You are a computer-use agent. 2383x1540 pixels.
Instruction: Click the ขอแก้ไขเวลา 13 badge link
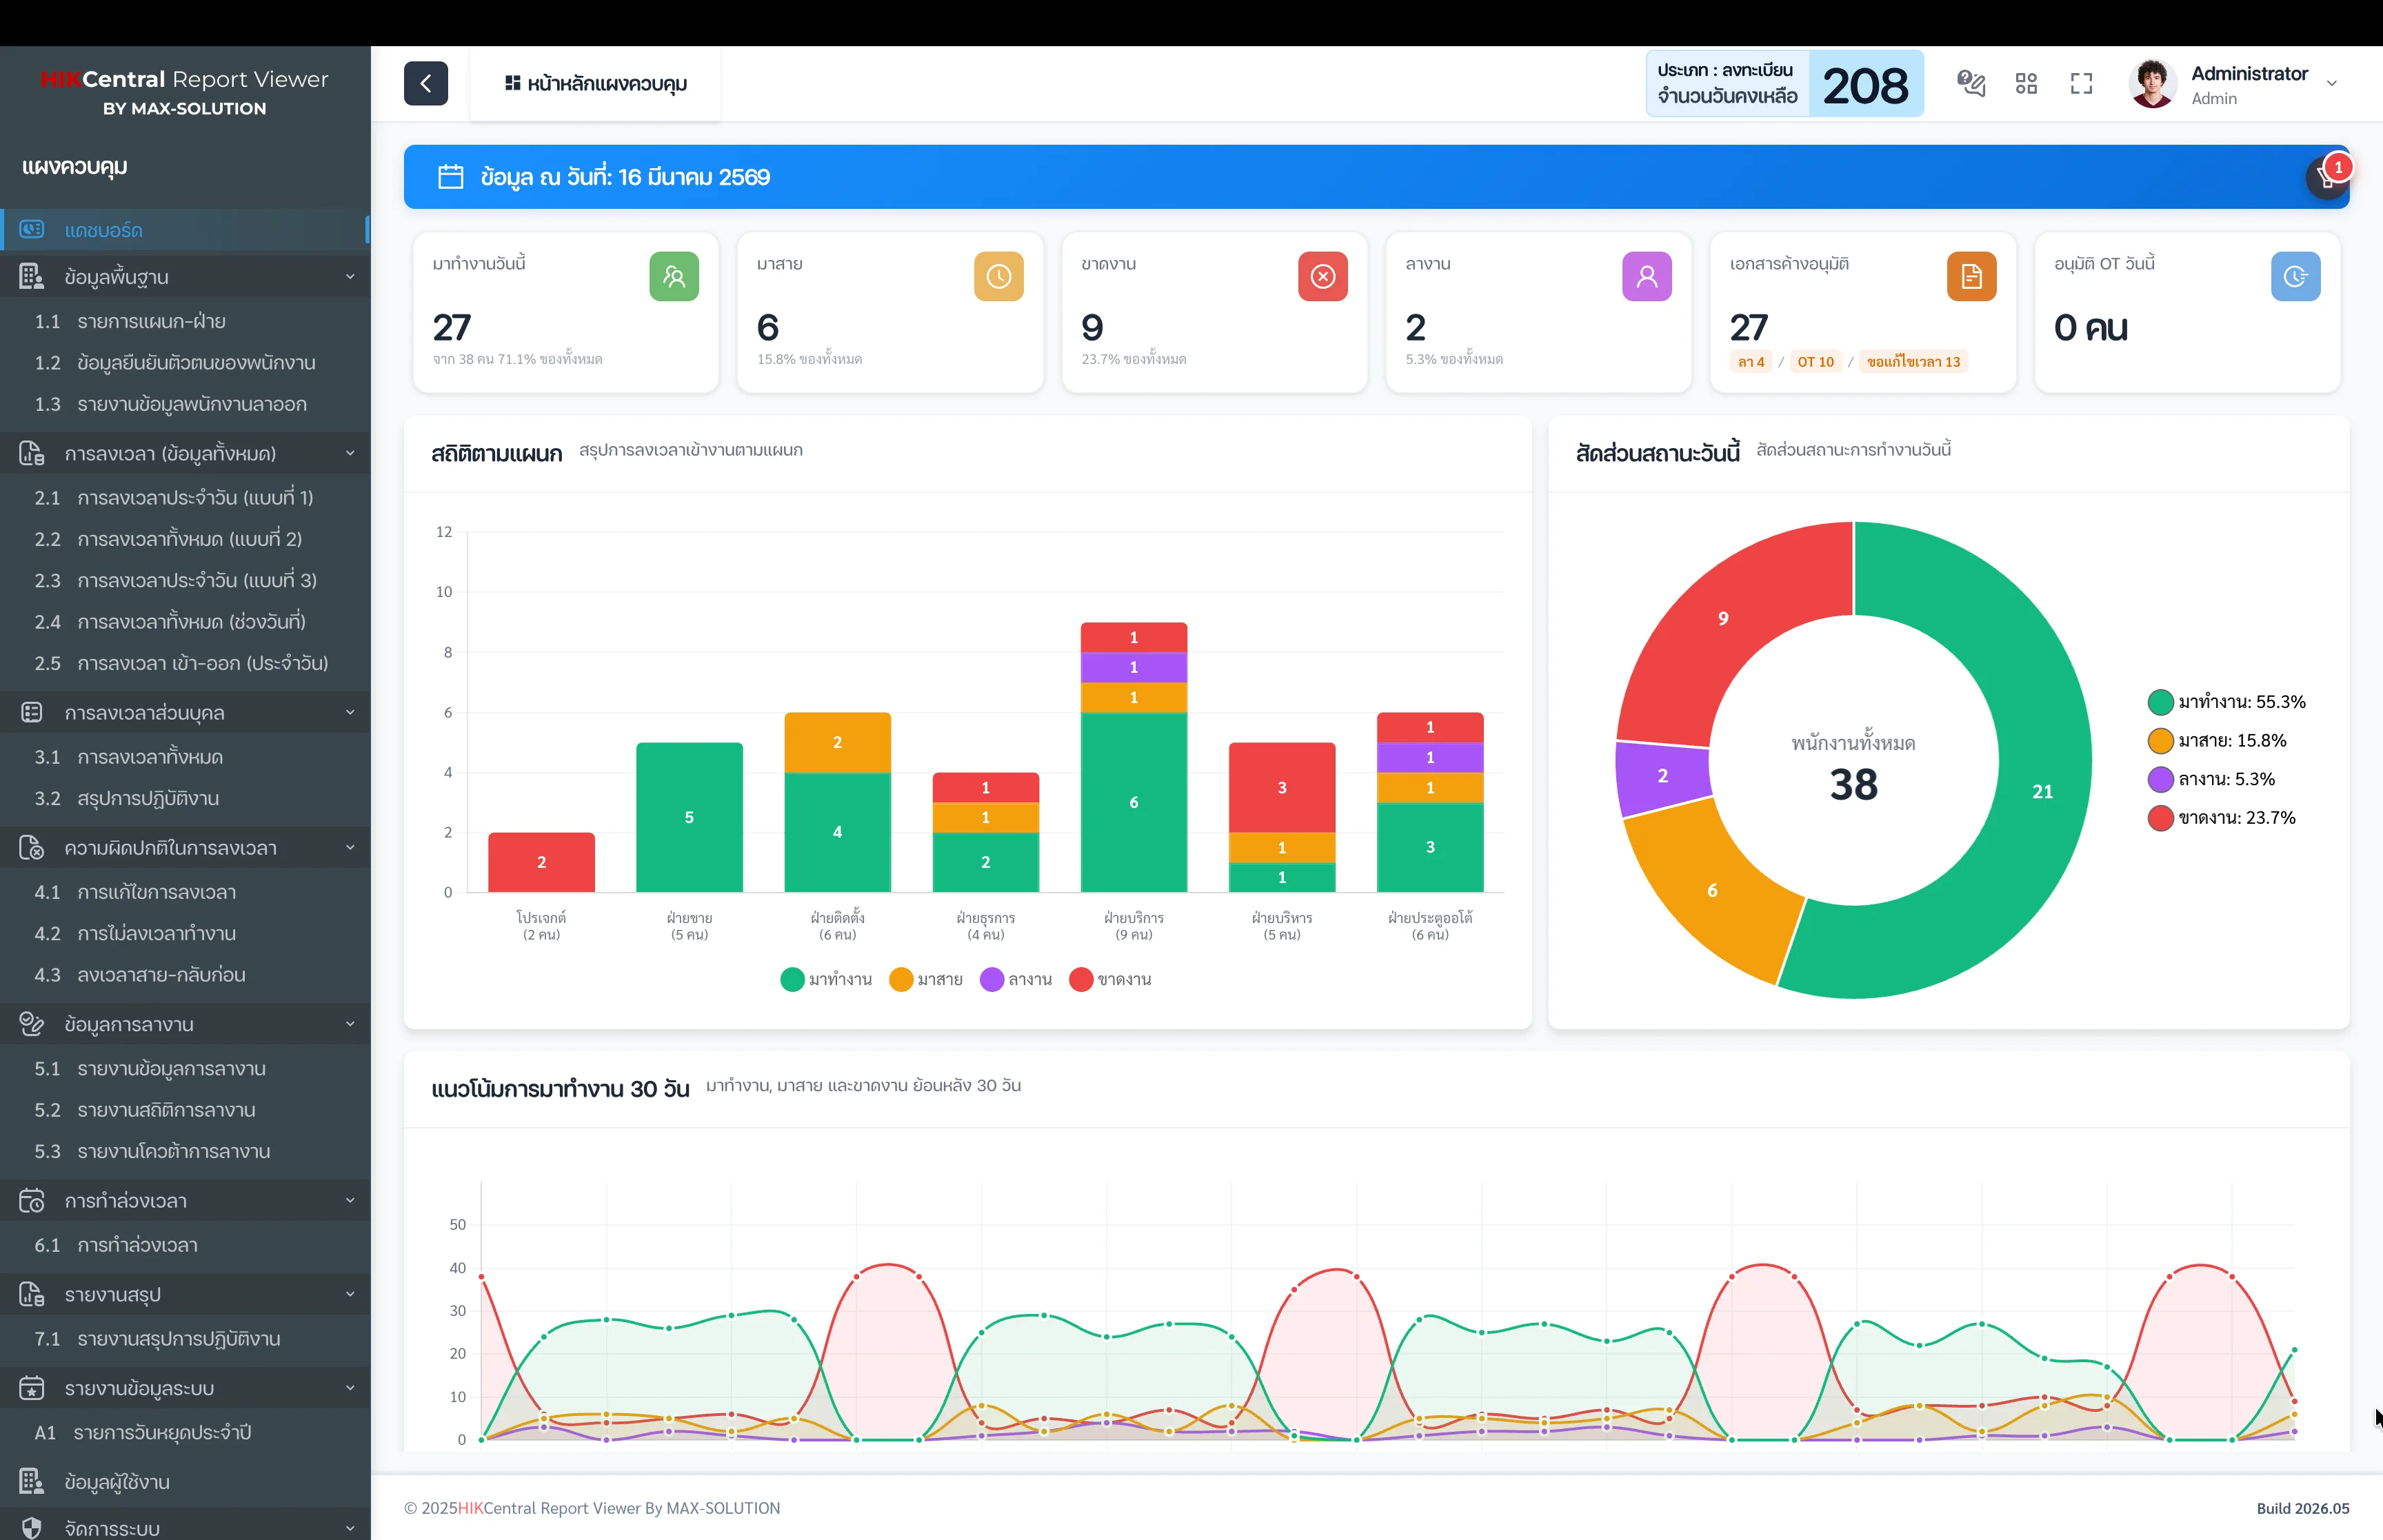tap(1914, 362)
